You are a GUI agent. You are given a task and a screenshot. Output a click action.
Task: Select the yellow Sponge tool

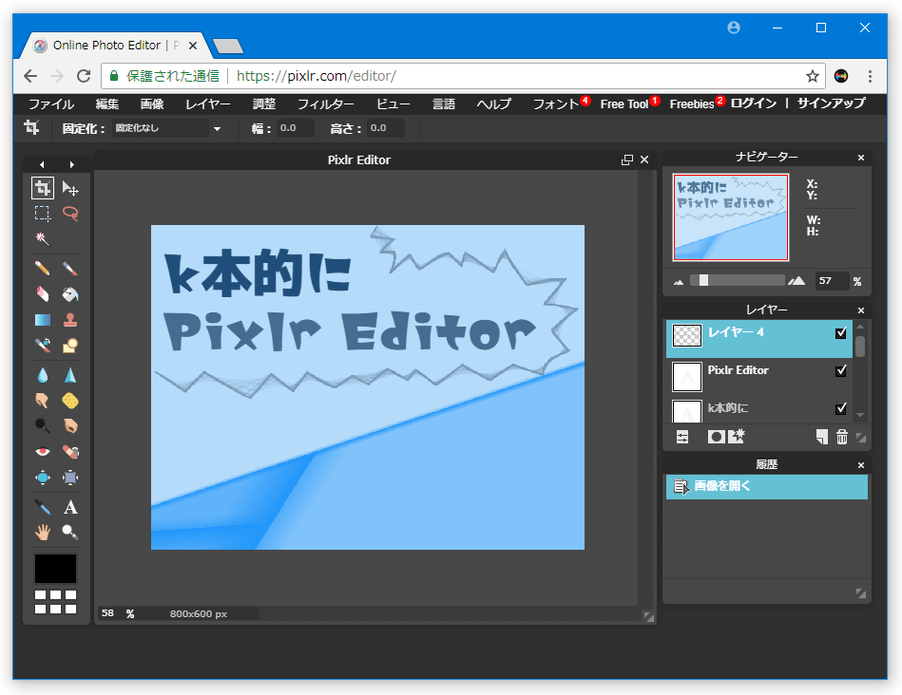70,400
